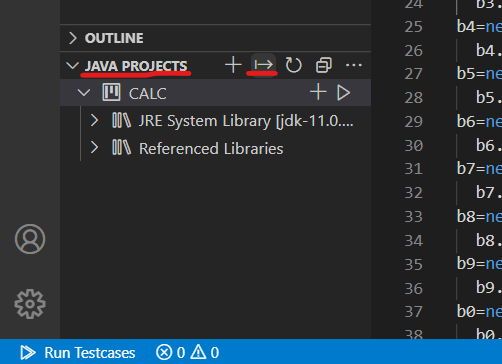The height and width of the screenshot is (364, 502).
Task: Click Run Testcases in status bar
Action: coord(78,352)
